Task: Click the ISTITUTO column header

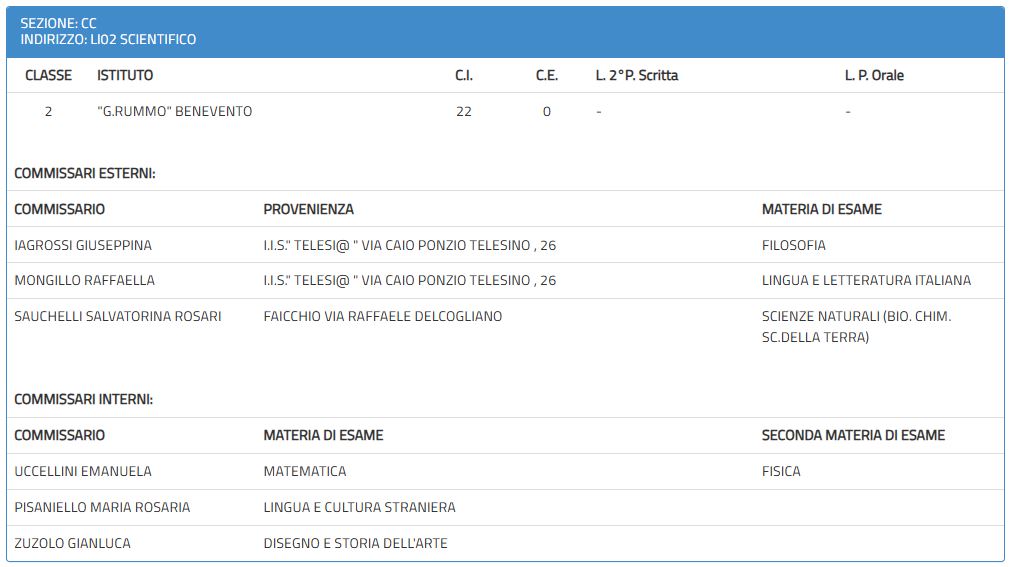Action: pos(125,75)
